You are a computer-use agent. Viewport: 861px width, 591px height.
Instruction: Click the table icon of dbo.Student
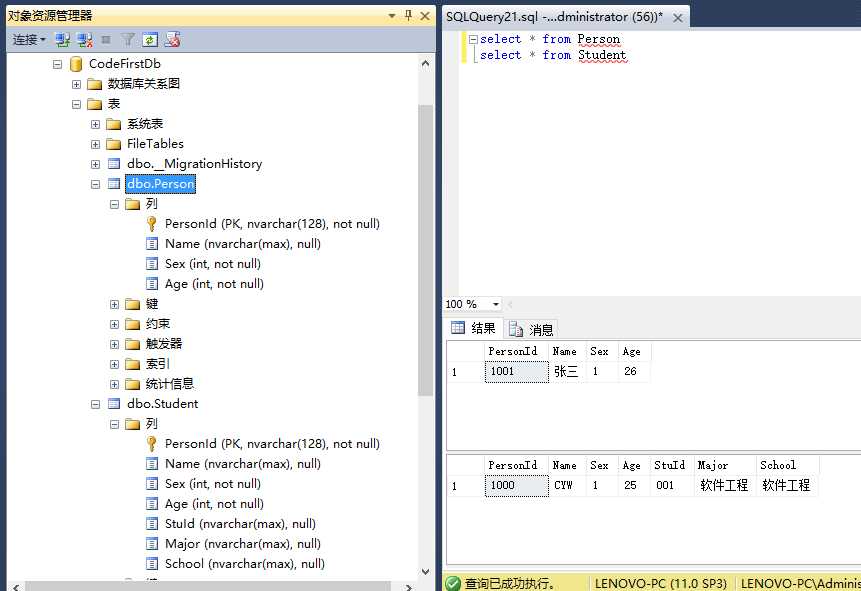click(114, 404)
